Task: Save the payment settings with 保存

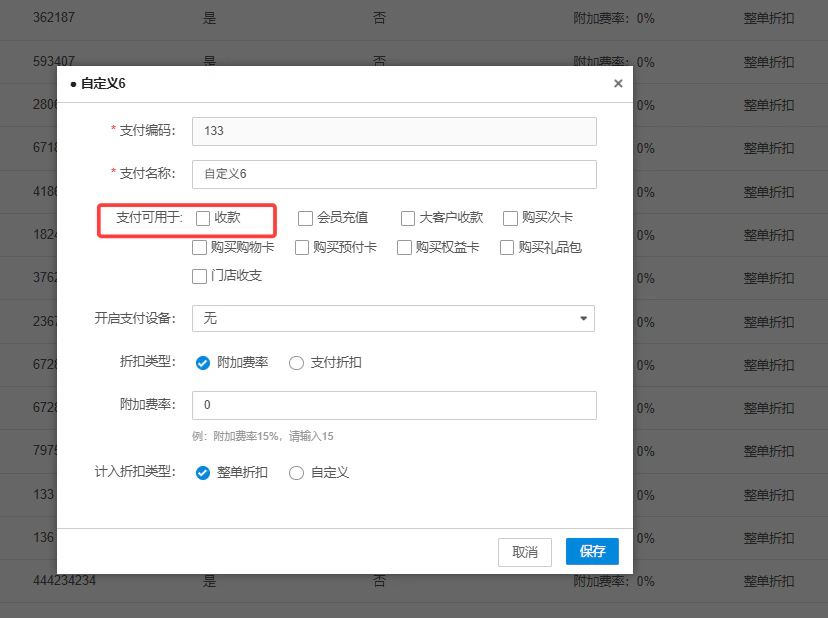Action: click(x=592, y=551)
